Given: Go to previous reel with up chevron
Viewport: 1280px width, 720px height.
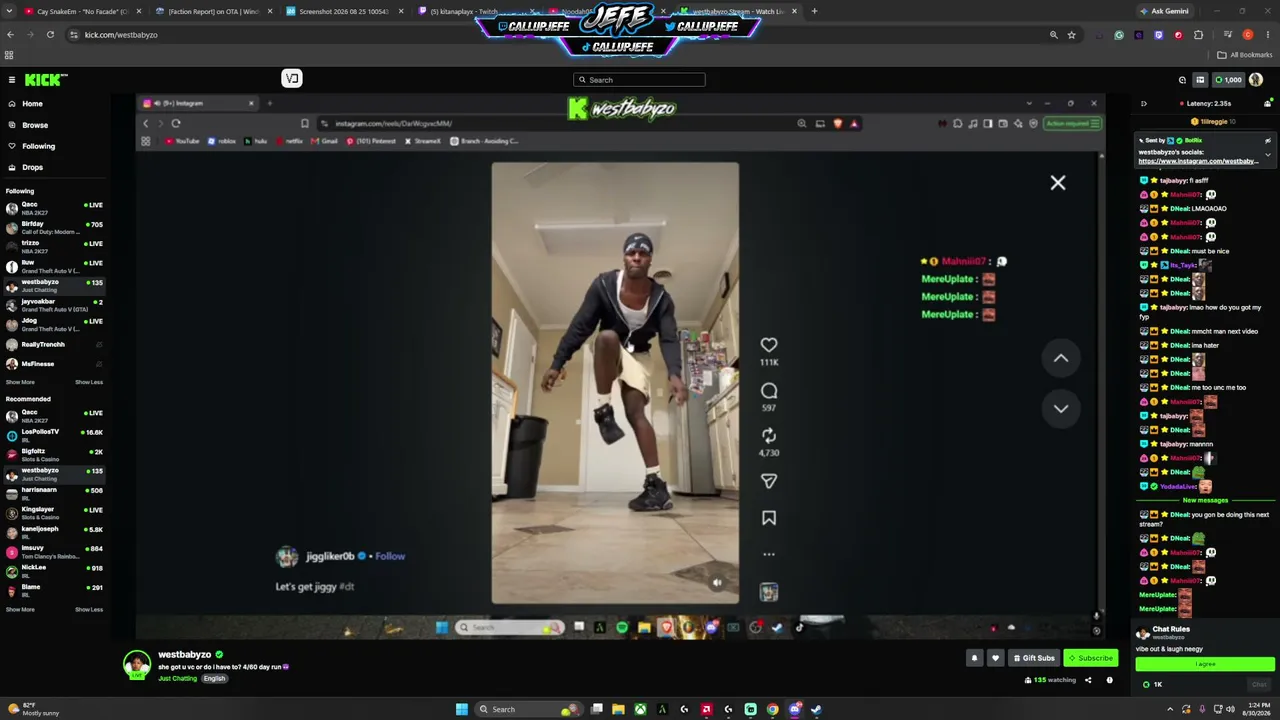Looking at the screenshot, I should tap(1061, 358).
